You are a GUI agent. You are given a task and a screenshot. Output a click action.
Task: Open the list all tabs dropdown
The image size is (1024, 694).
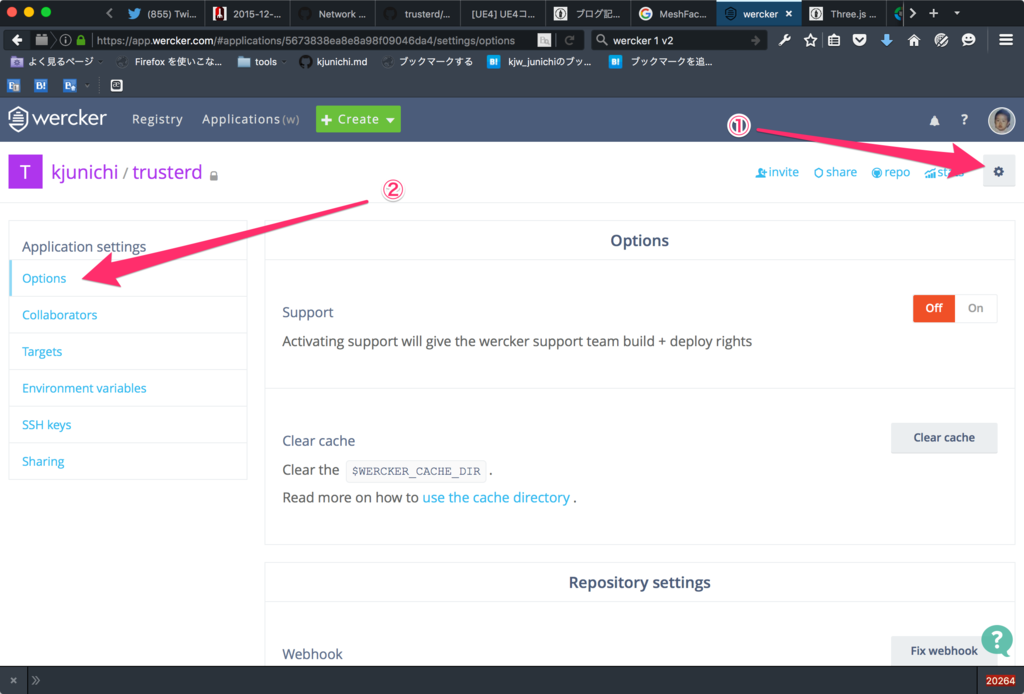coord(957,13)
